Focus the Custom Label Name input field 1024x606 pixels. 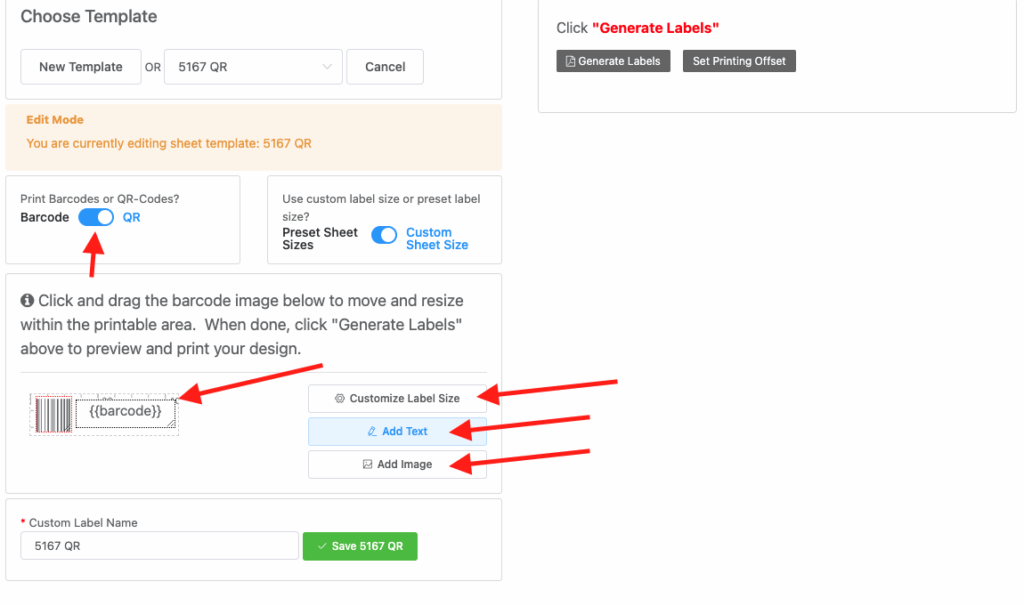click(159, 546)
